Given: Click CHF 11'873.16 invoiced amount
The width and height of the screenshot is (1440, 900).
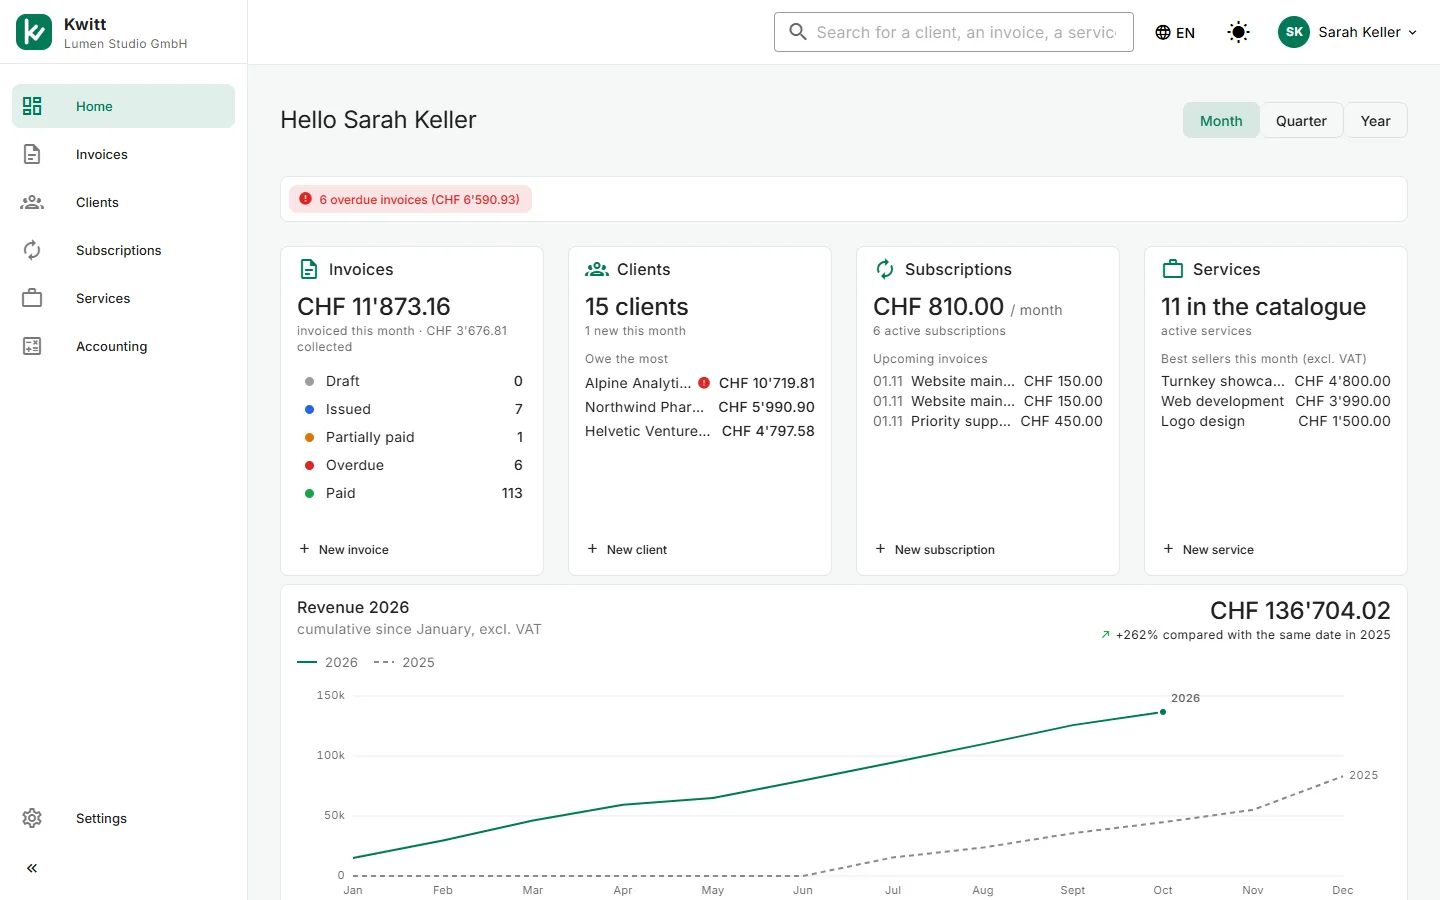Looking at the screenshot, I should pyautogui.click(x=374, y=306).
